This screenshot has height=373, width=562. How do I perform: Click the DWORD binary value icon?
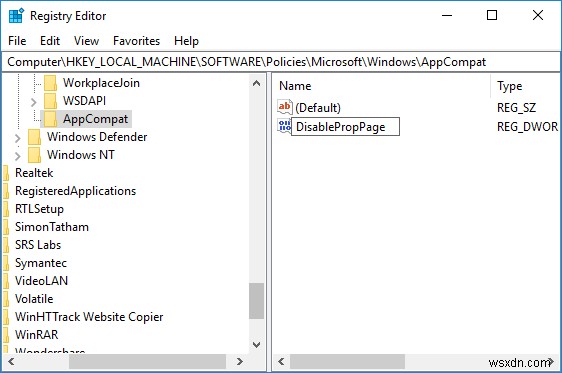(x=285, y=126)
